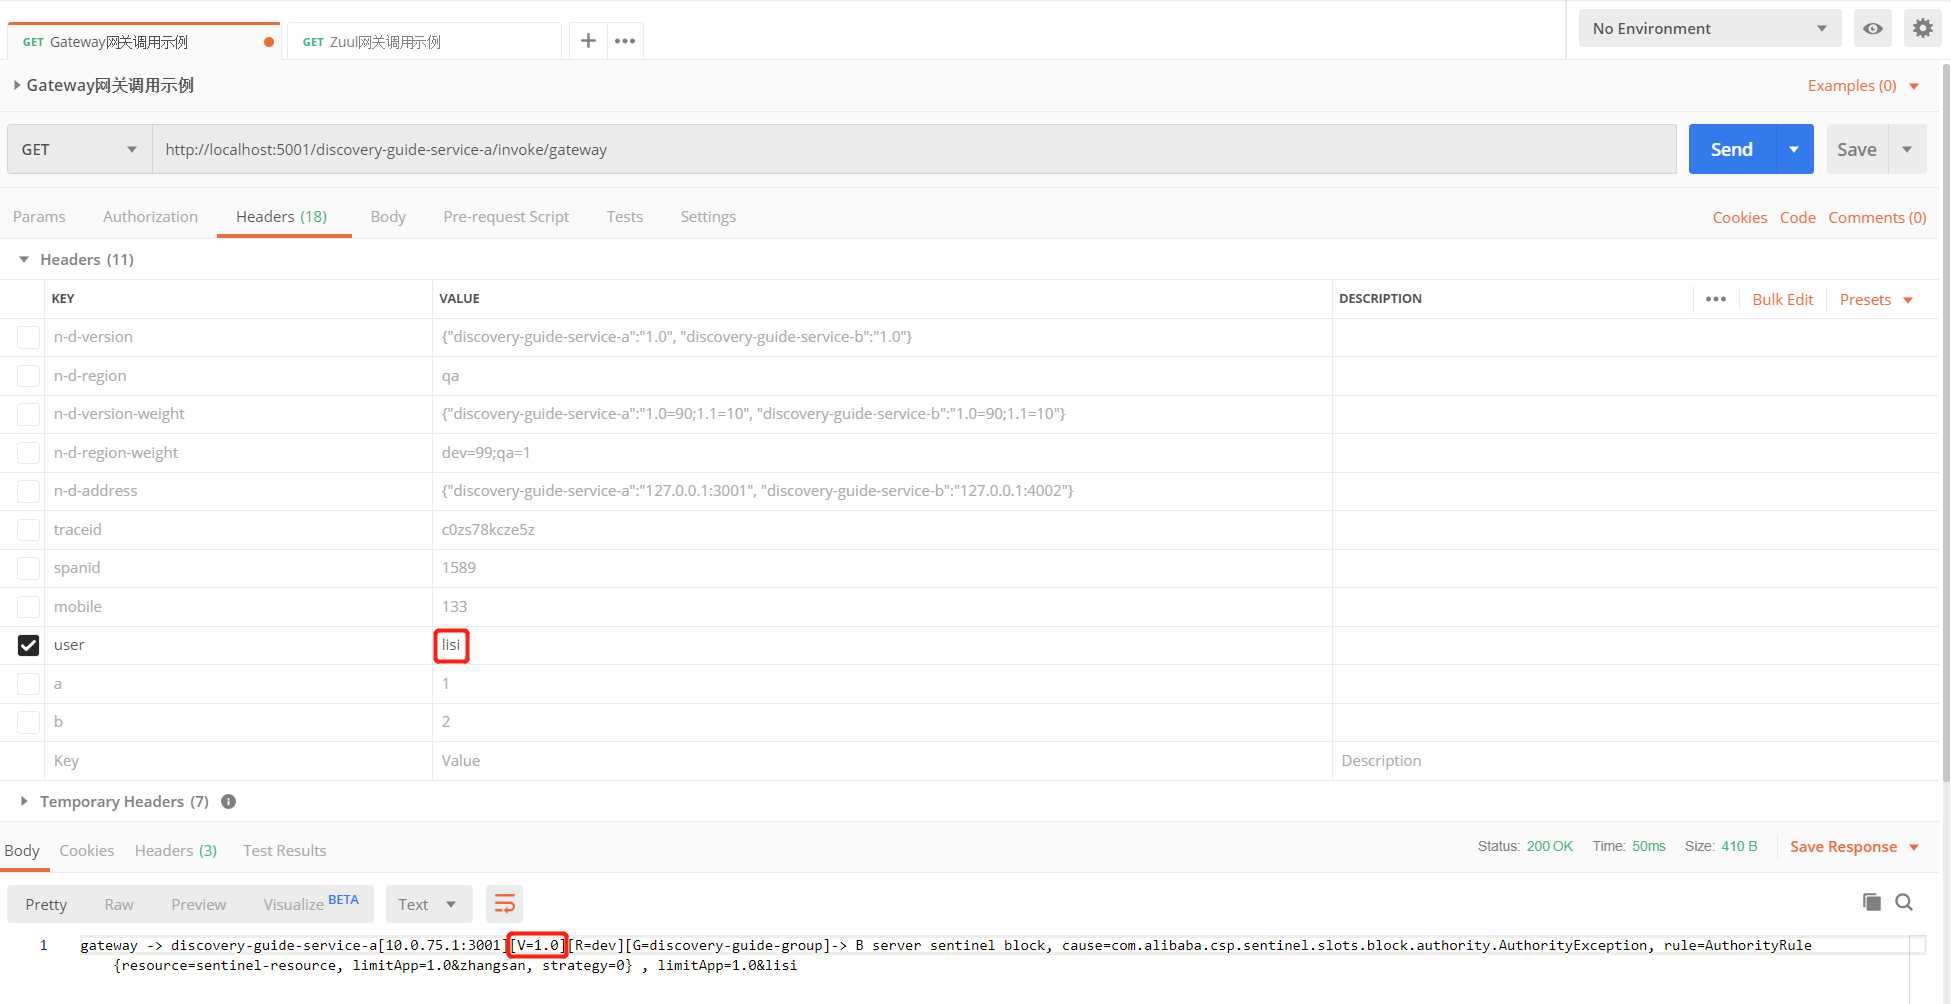Enable the header 'a' checkbox

coord(28,684)
